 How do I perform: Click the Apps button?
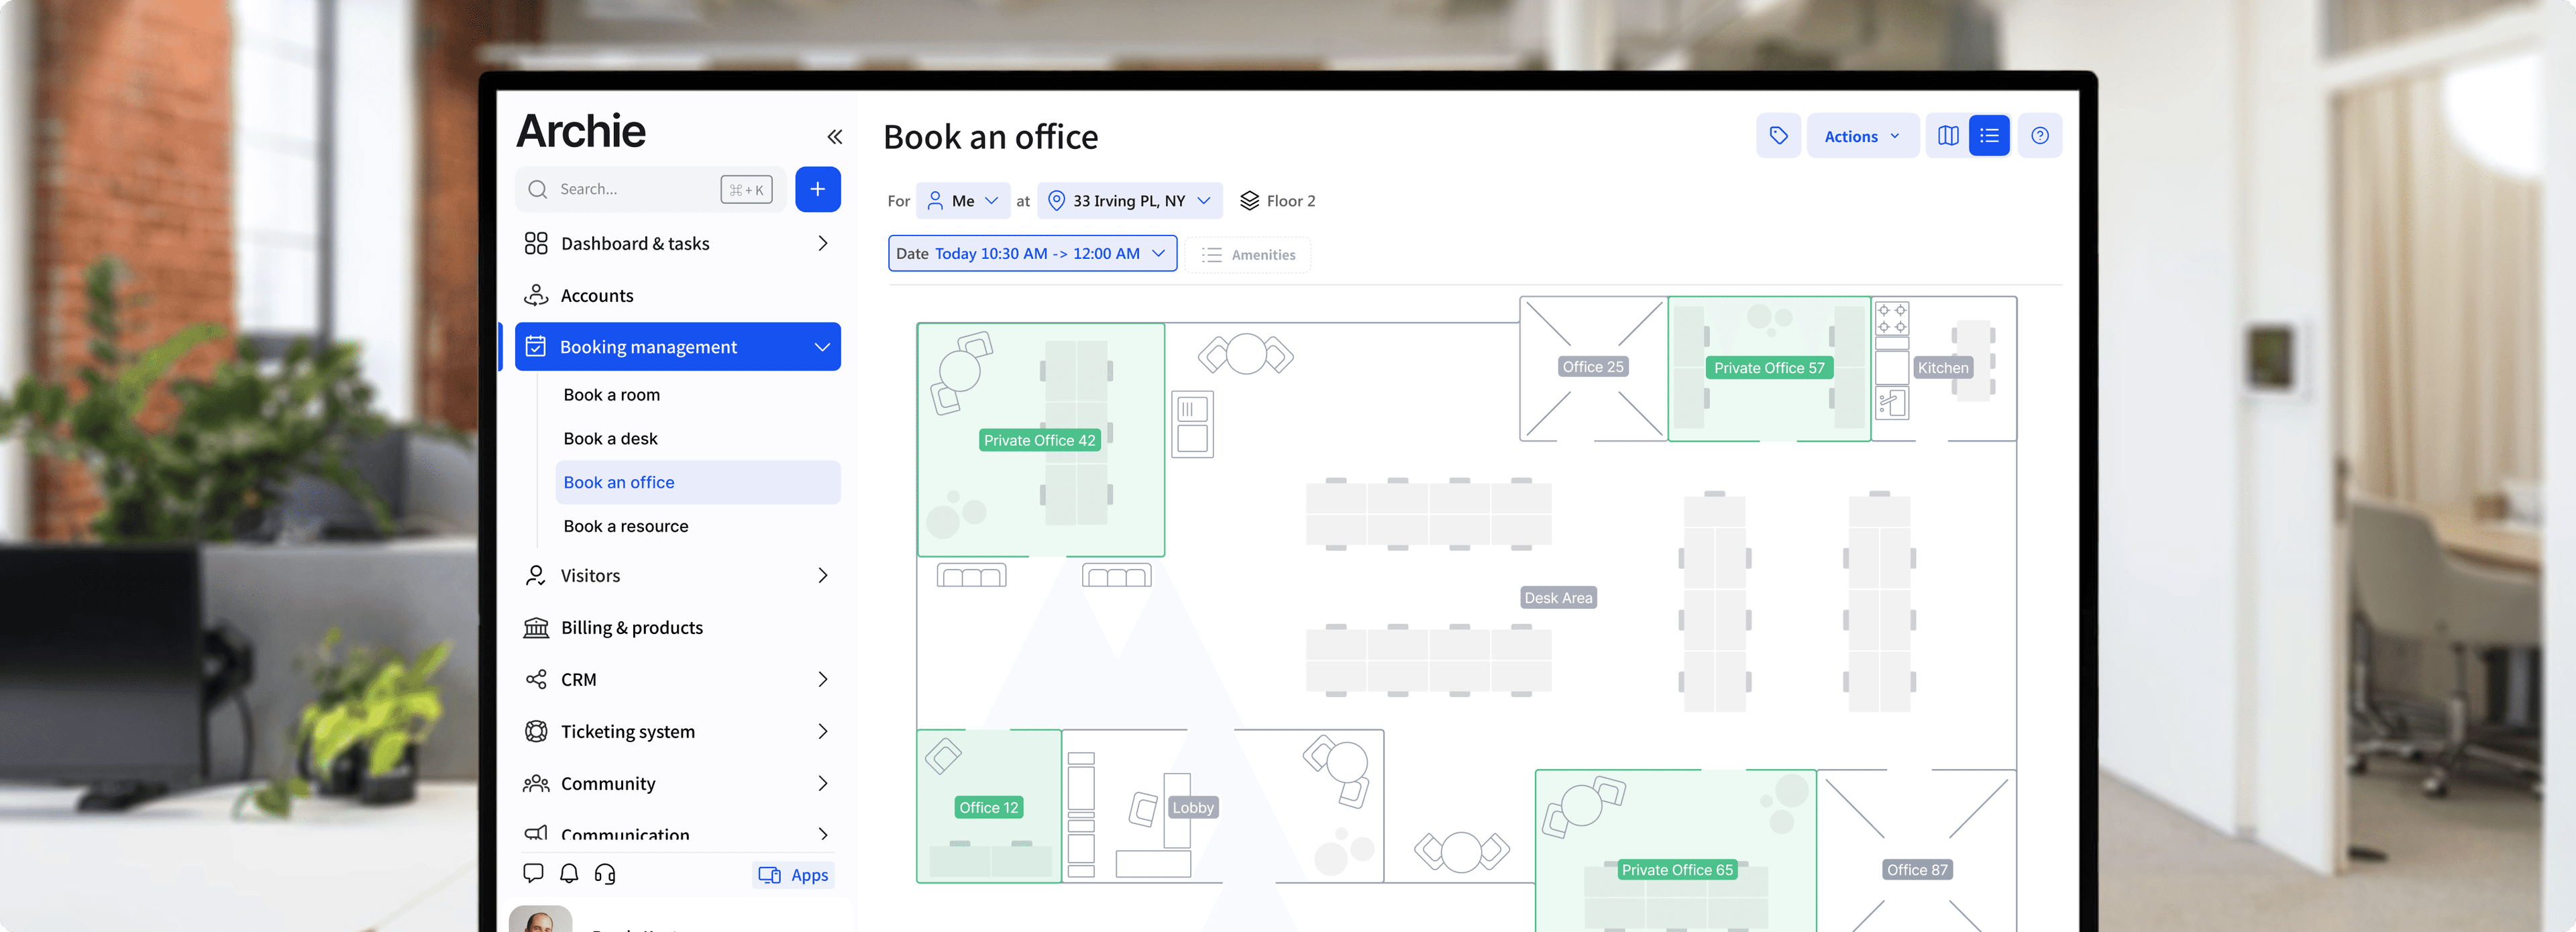(x=794, y=875)
